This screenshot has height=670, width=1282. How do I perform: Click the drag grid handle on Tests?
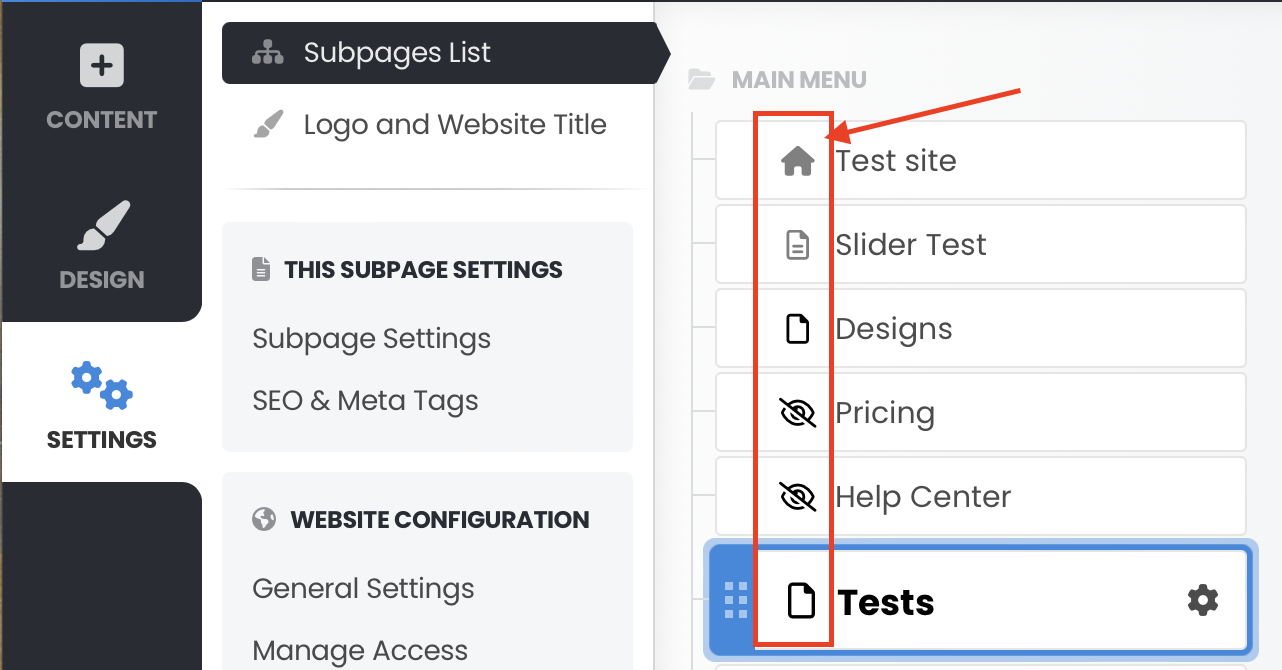click(736, 600)
